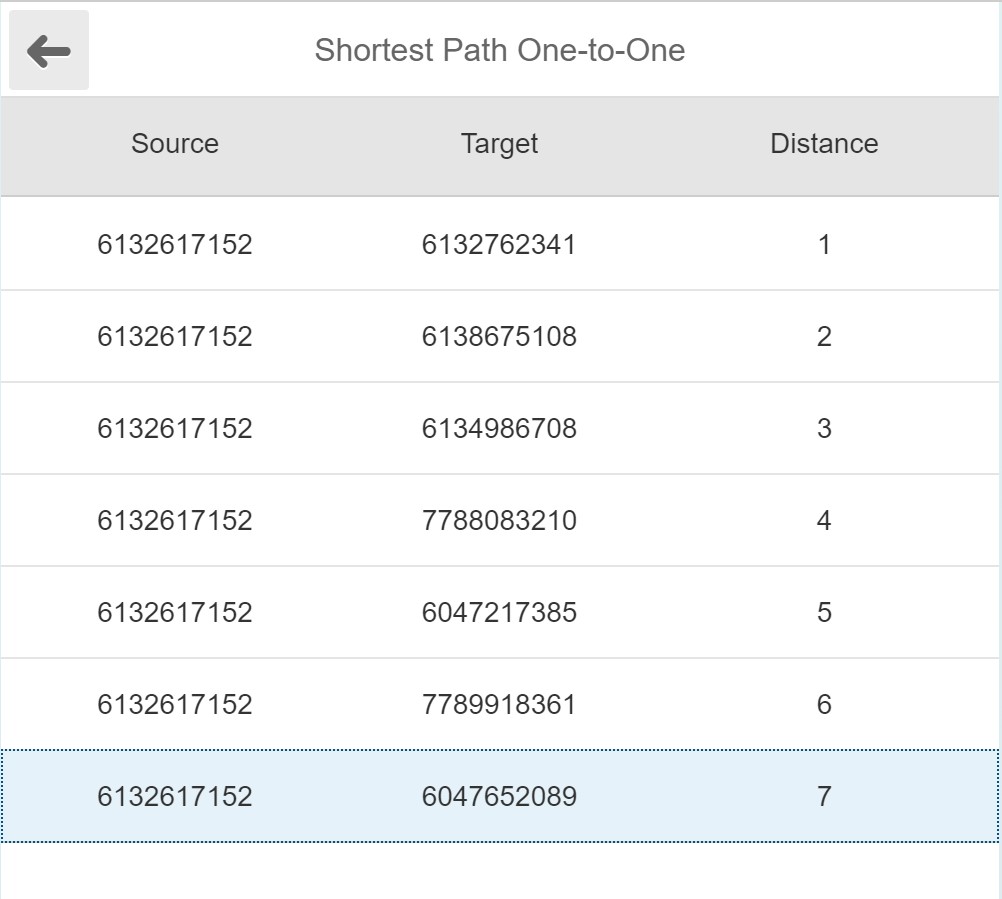Click source cell in first row
Image resolution: width=1002 pixels, height=899 pixels.
click(x=175, y=245)
